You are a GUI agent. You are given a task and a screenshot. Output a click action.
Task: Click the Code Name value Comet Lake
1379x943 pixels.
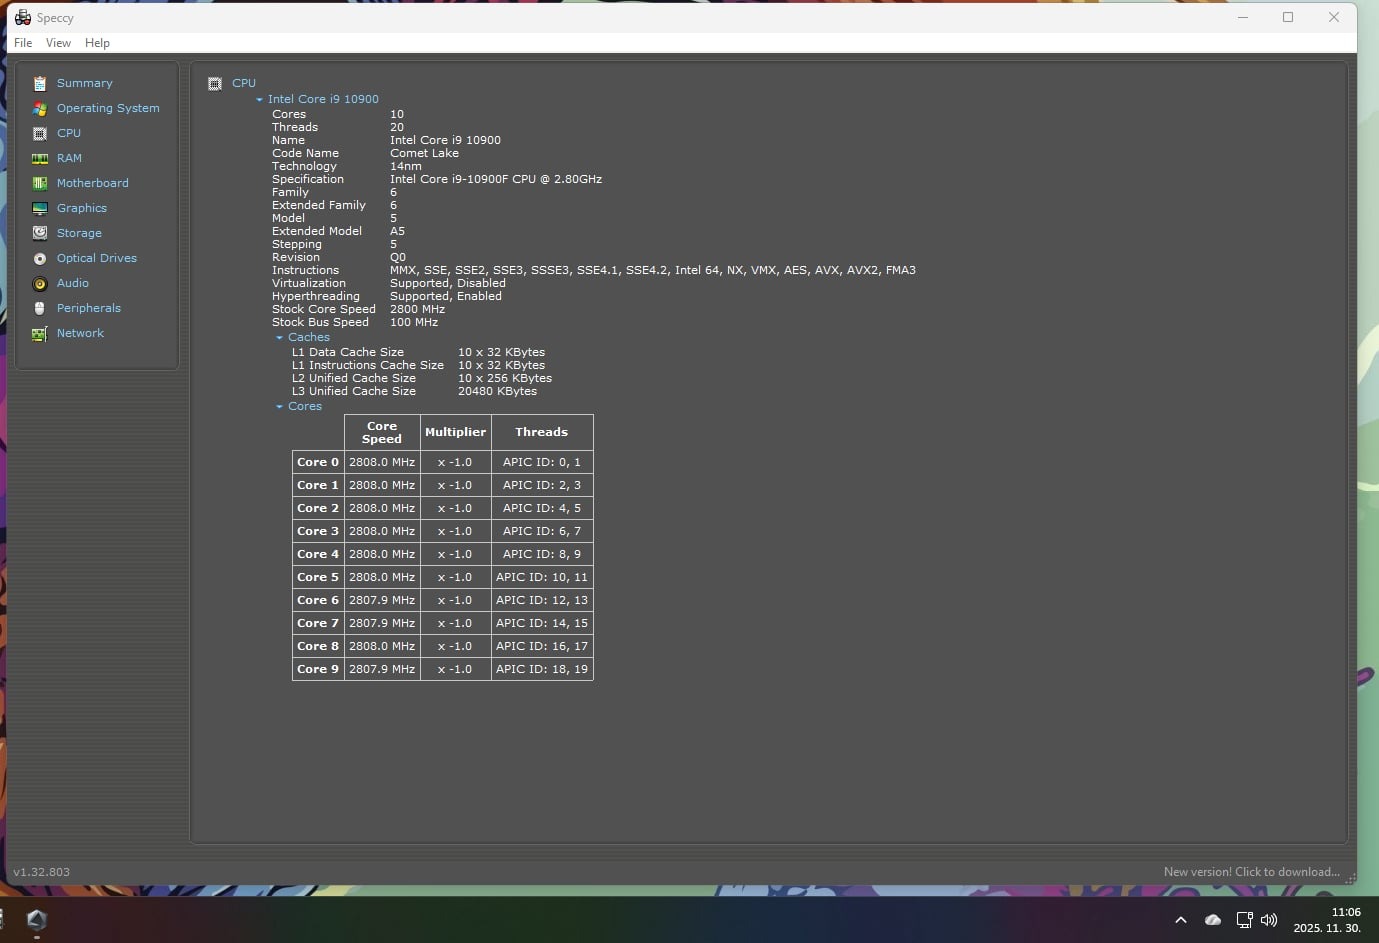click(x=424, y=153)
